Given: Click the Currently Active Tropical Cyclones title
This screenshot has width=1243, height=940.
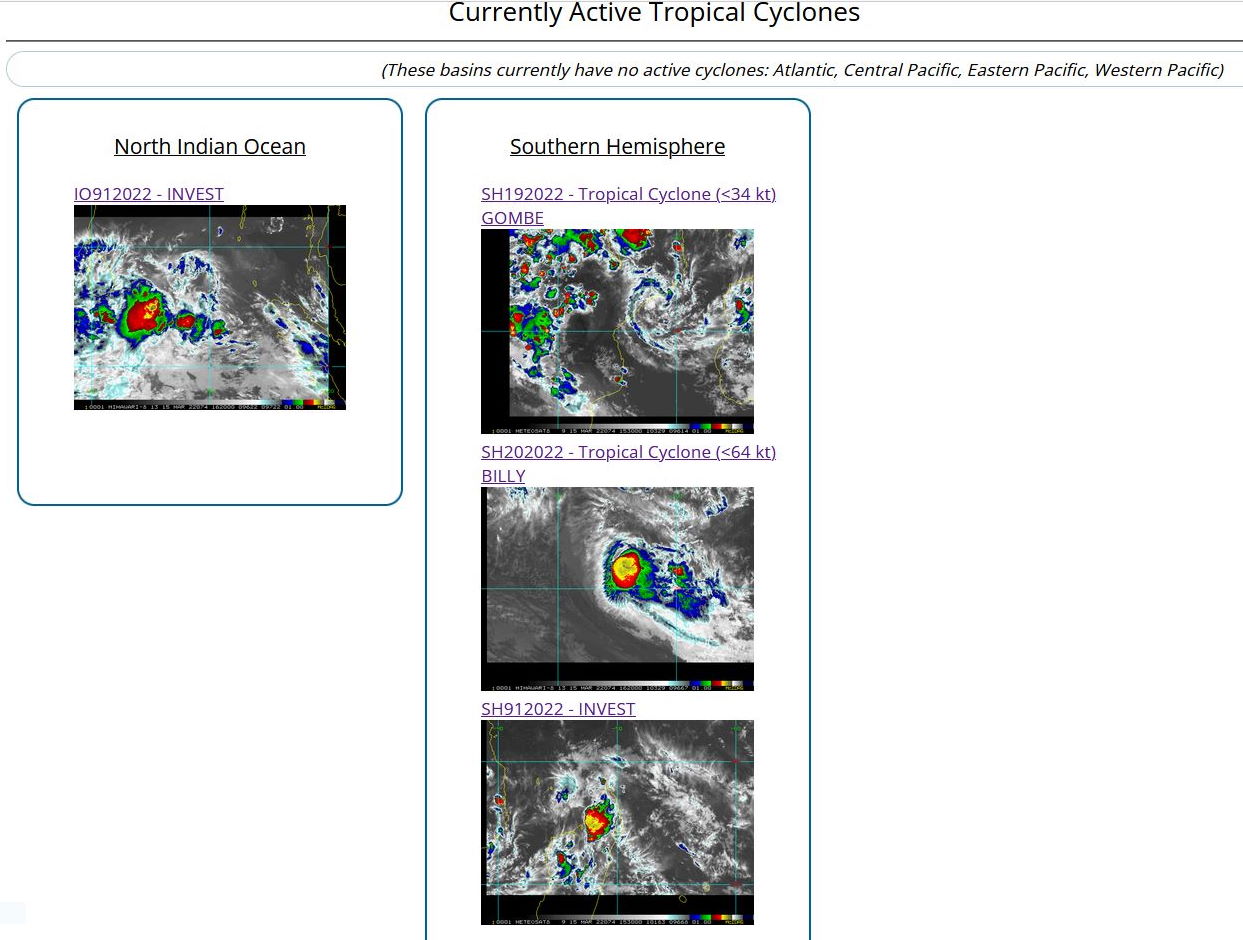Looking at the screenshot, I should 654,13.
